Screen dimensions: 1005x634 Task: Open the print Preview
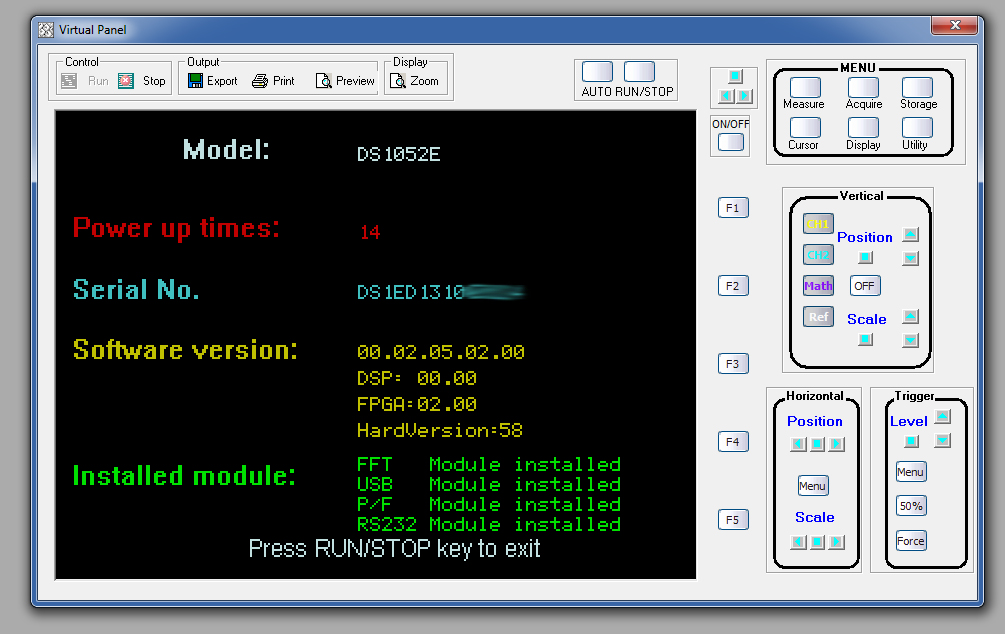point(345,81)
